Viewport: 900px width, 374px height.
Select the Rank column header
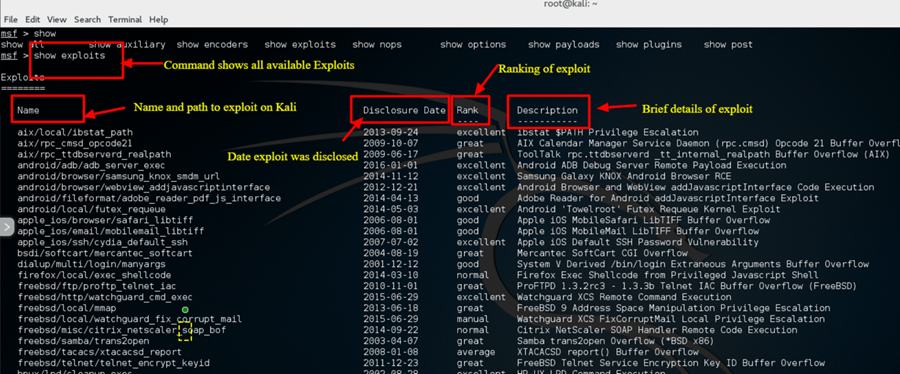tap(467, 110)
